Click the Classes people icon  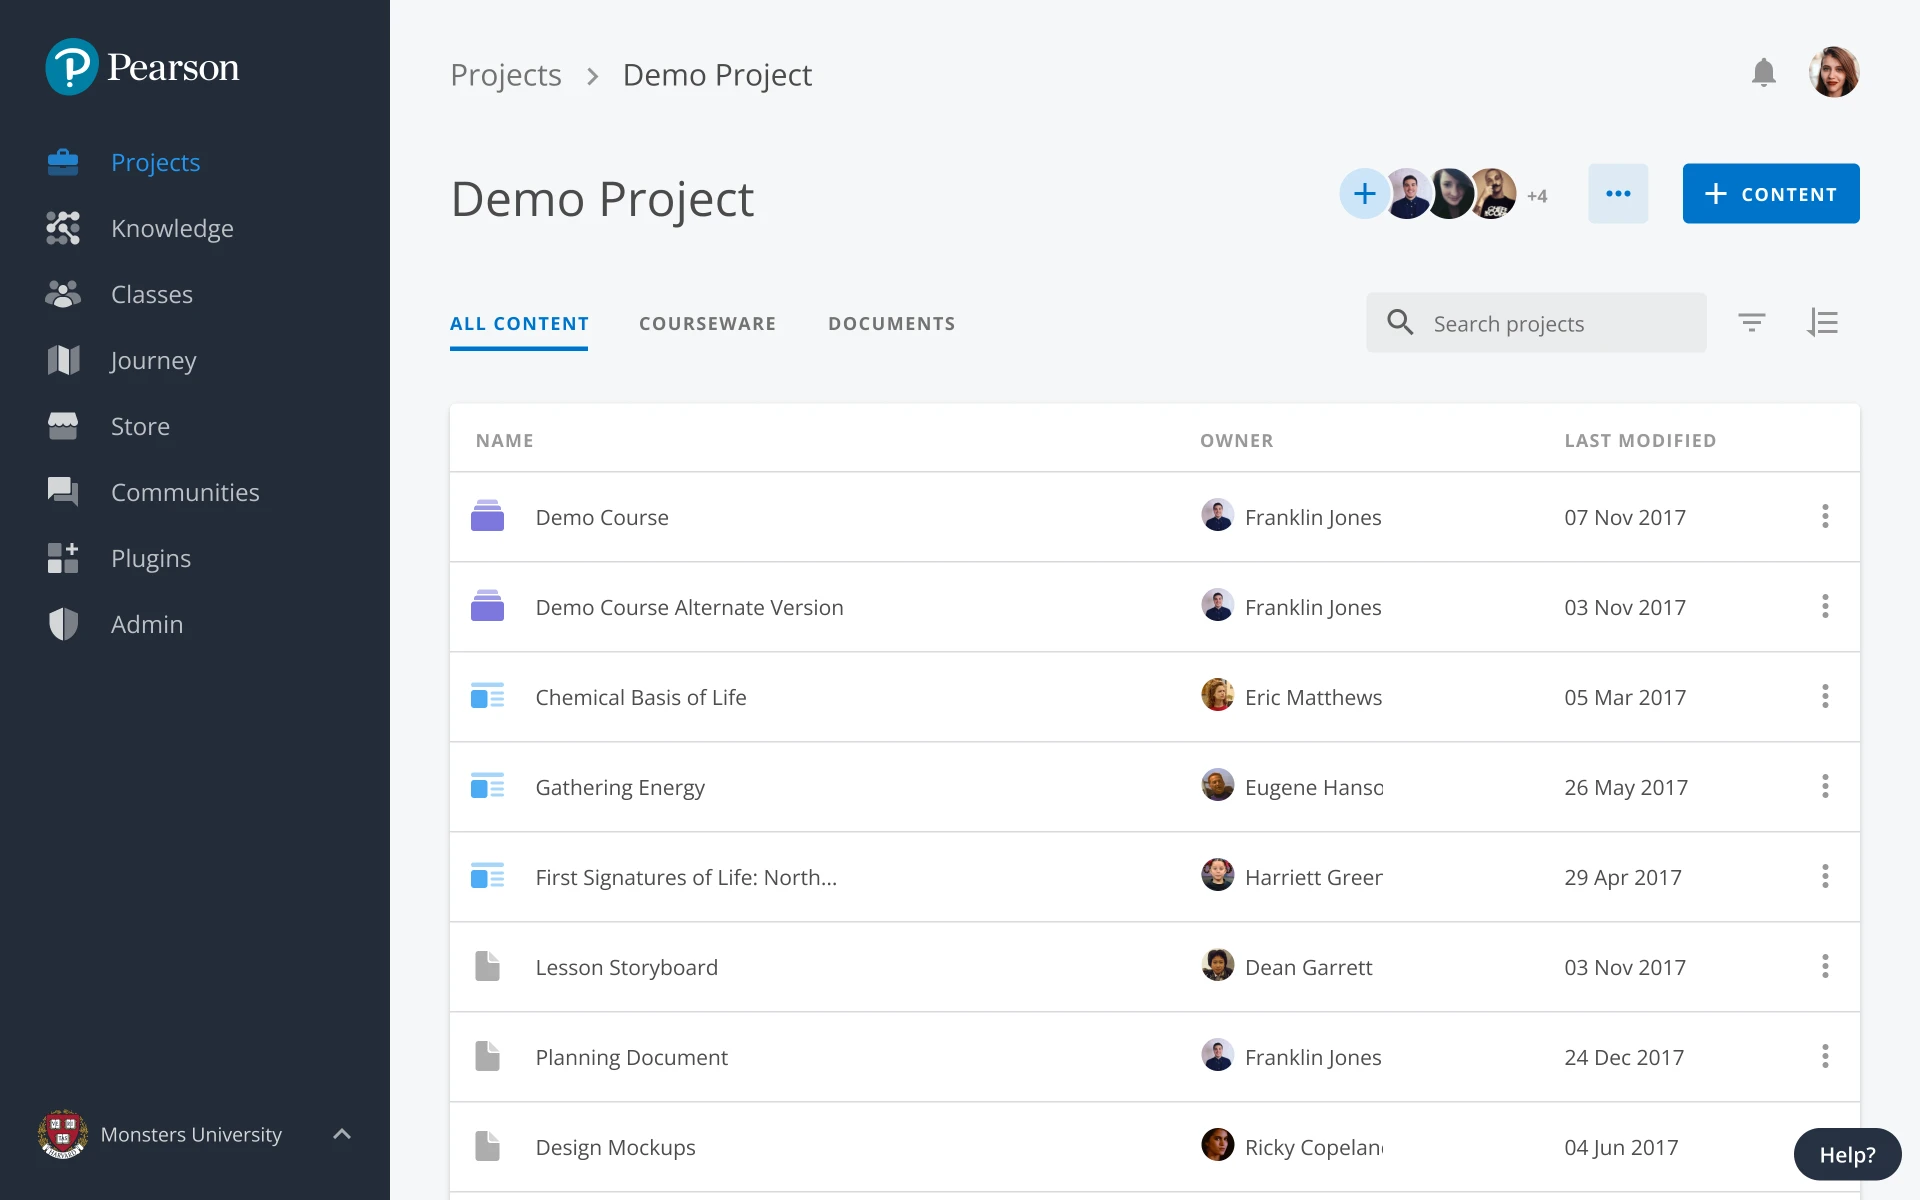(x=63, y=294)
